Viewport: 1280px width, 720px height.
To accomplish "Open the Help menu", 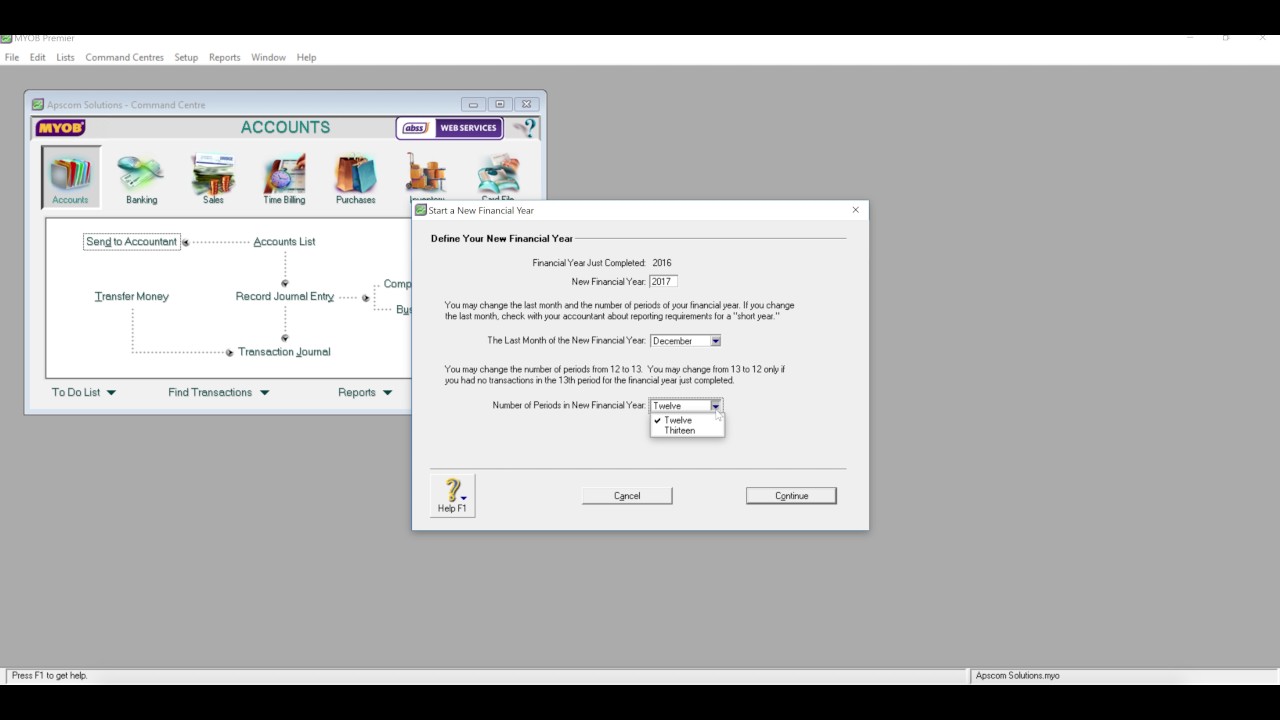I will coord(306,57).
